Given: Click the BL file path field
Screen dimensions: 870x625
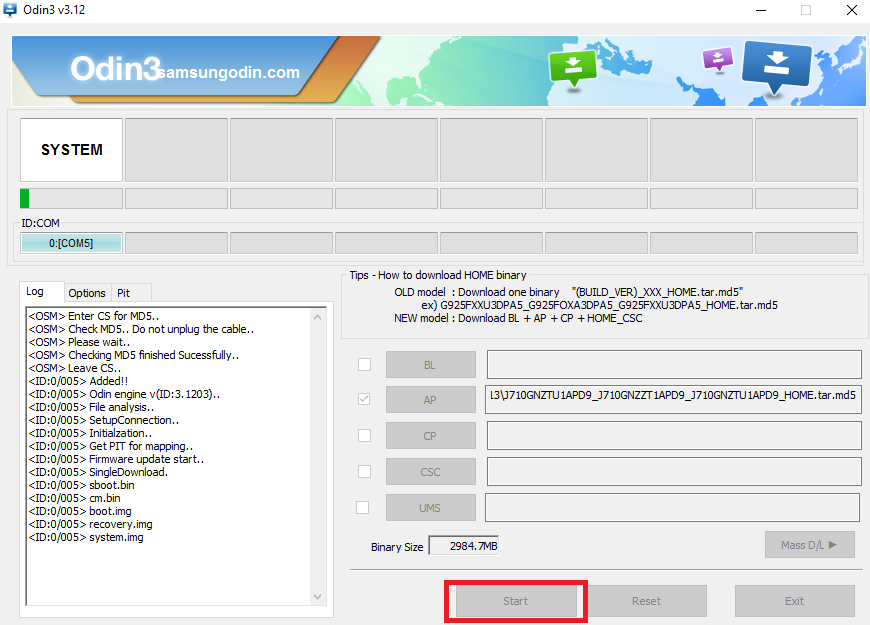Looking at the screenshot, I should [x=674, y=365].
